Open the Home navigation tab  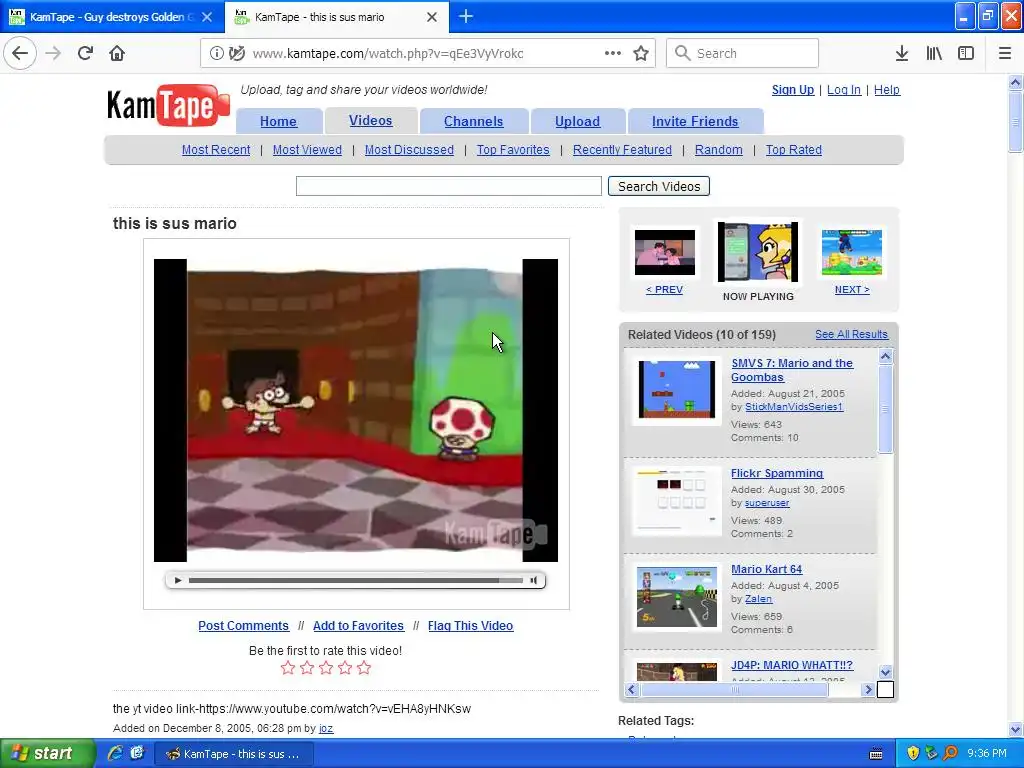coord(278,121)
